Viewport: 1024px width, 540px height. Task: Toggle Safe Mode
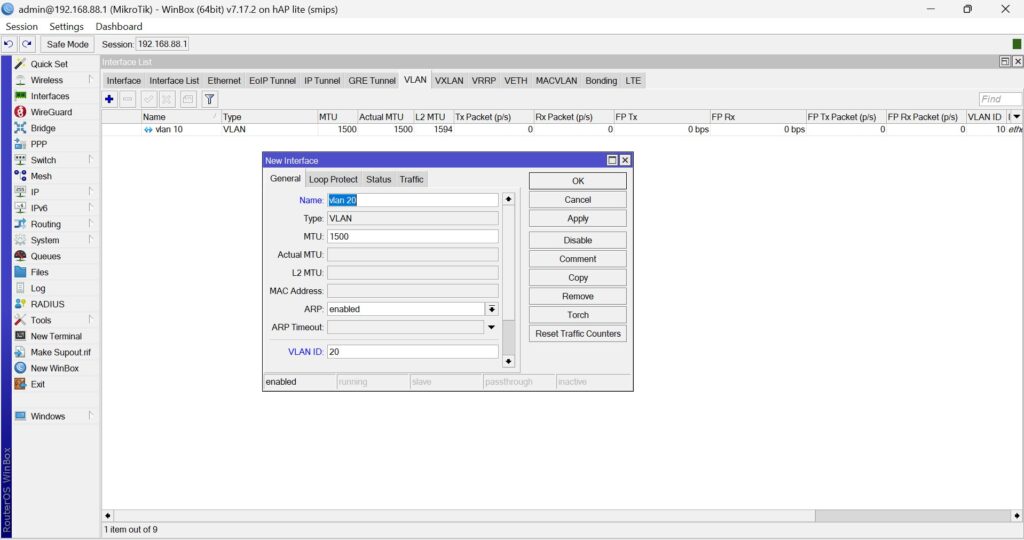point(67,44)
